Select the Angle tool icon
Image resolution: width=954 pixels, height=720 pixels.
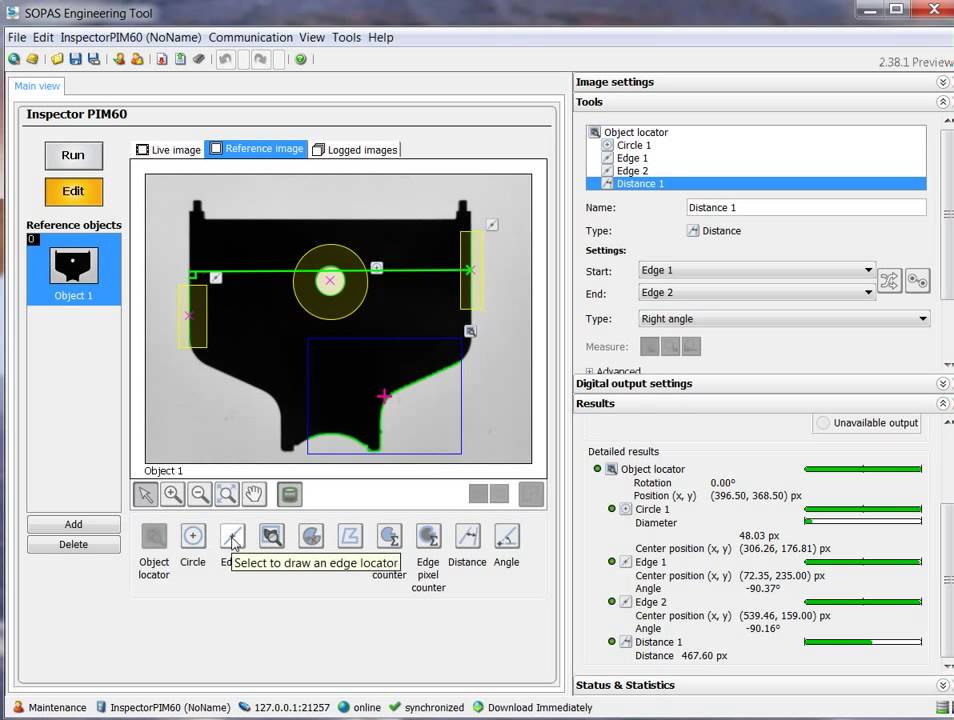point(507,536)
